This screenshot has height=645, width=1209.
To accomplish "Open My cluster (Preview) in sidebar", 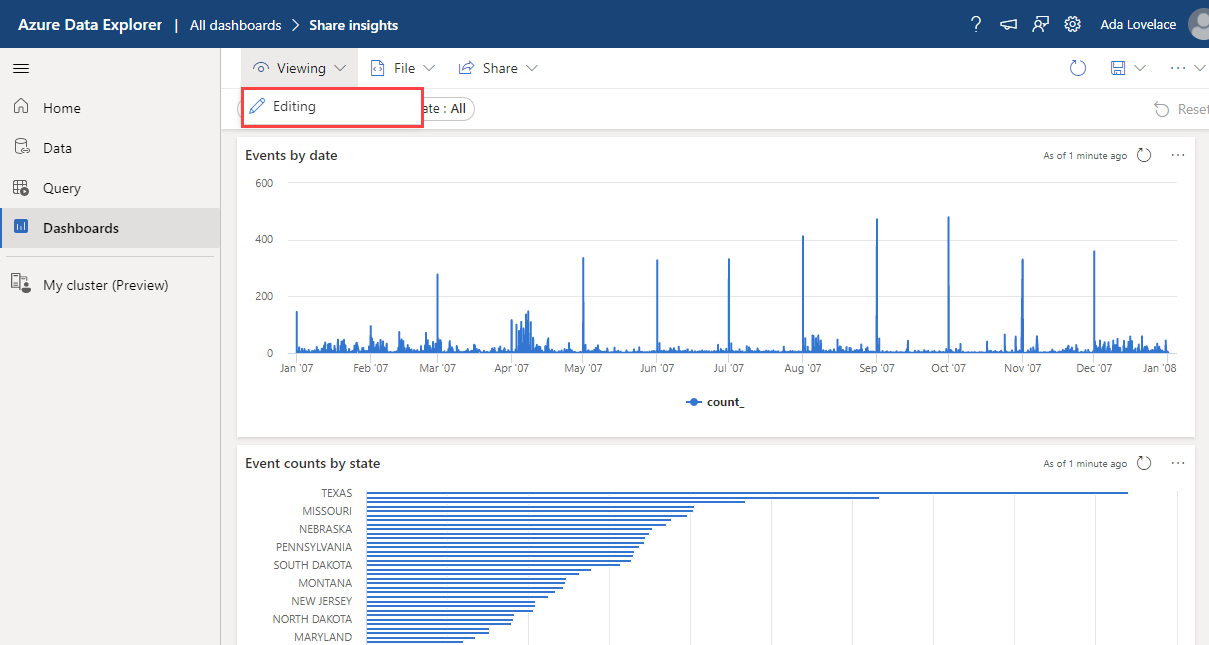I will [105, 285].
